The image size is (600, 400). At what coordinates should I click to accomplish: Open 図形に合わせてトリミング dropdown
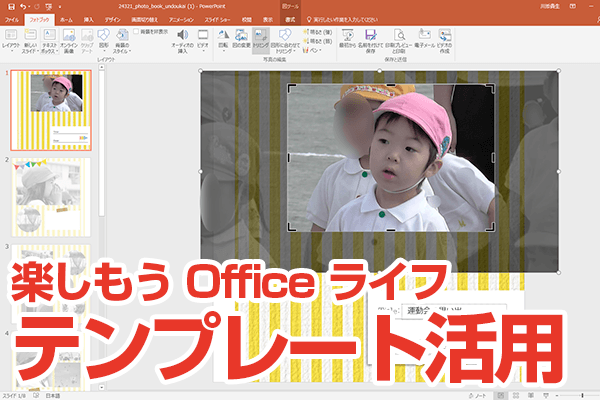click(285, 41)
